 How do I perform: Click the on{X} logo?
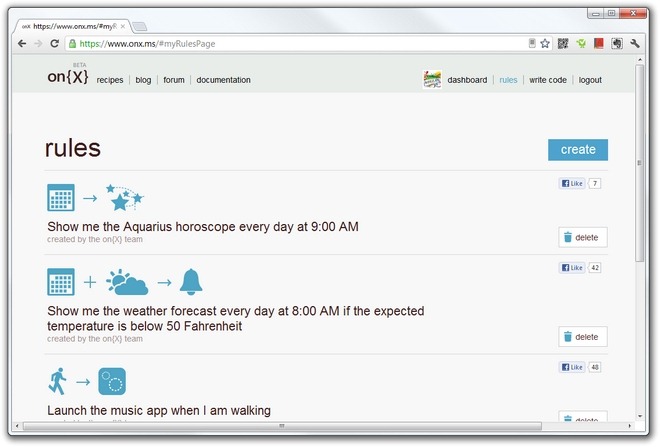(x=68, y=76)
